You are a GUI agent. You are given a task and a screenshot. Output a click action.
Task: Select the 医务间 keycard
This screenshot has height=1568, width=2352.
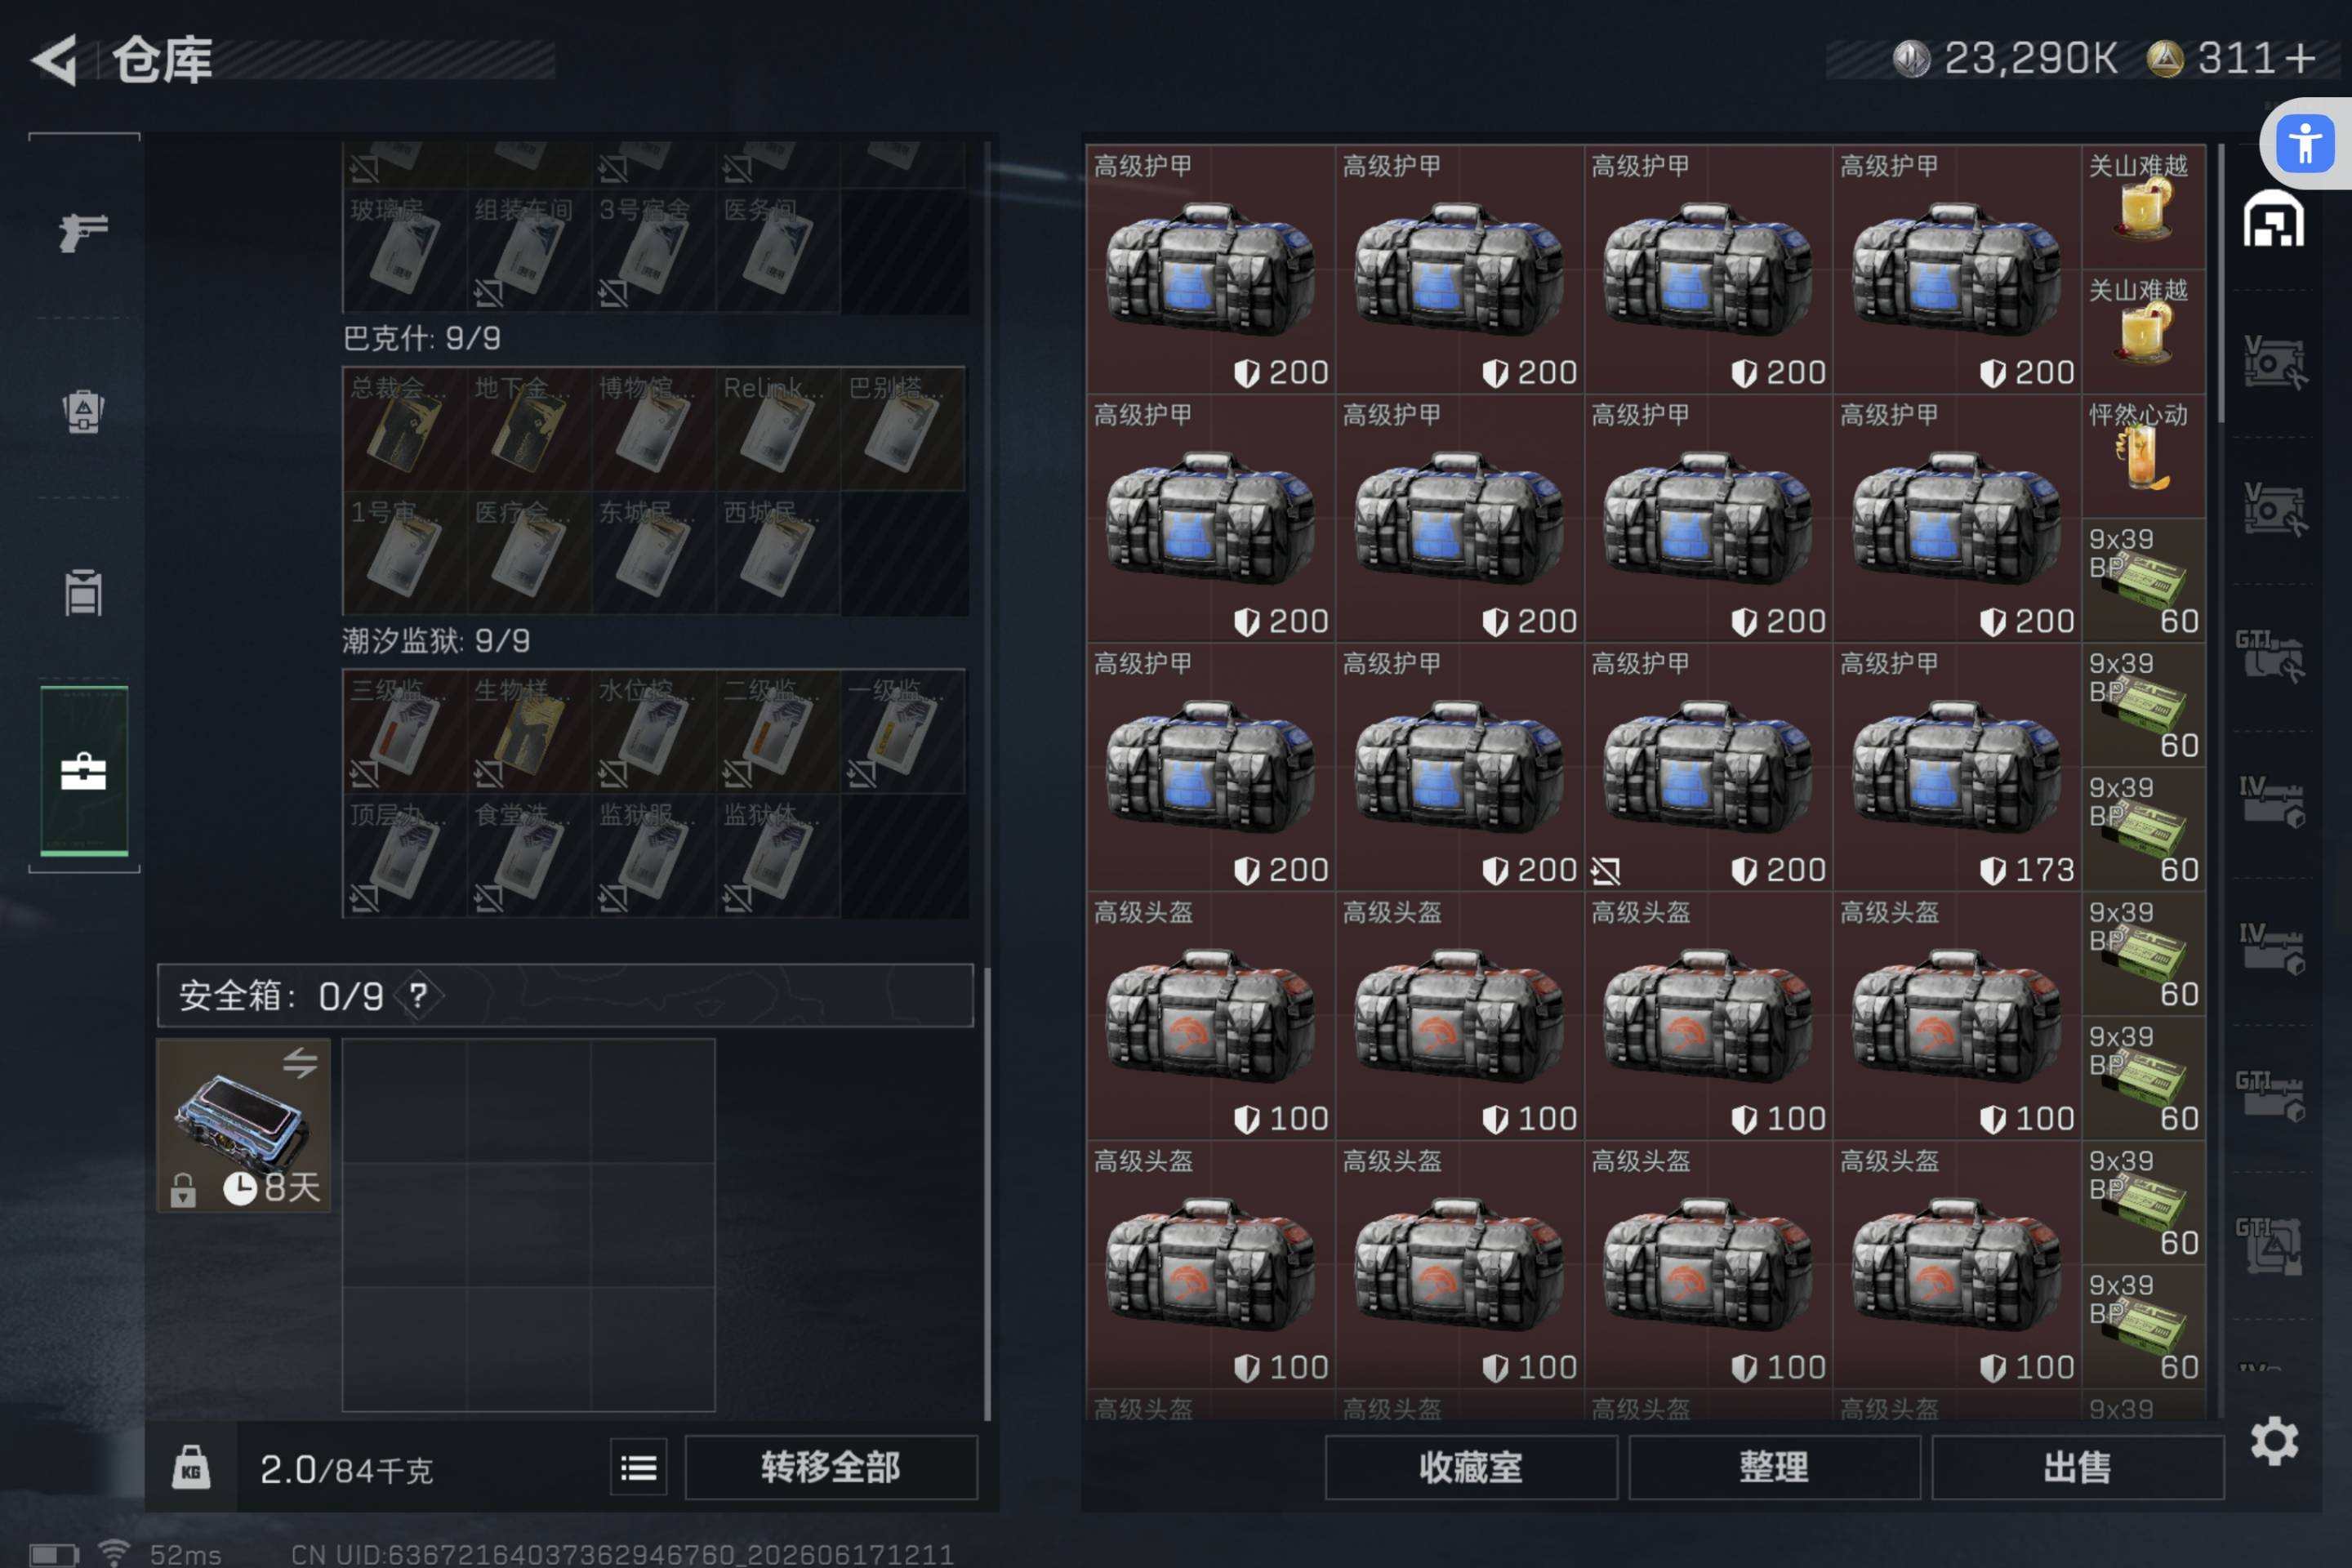(x=778, y=251)
